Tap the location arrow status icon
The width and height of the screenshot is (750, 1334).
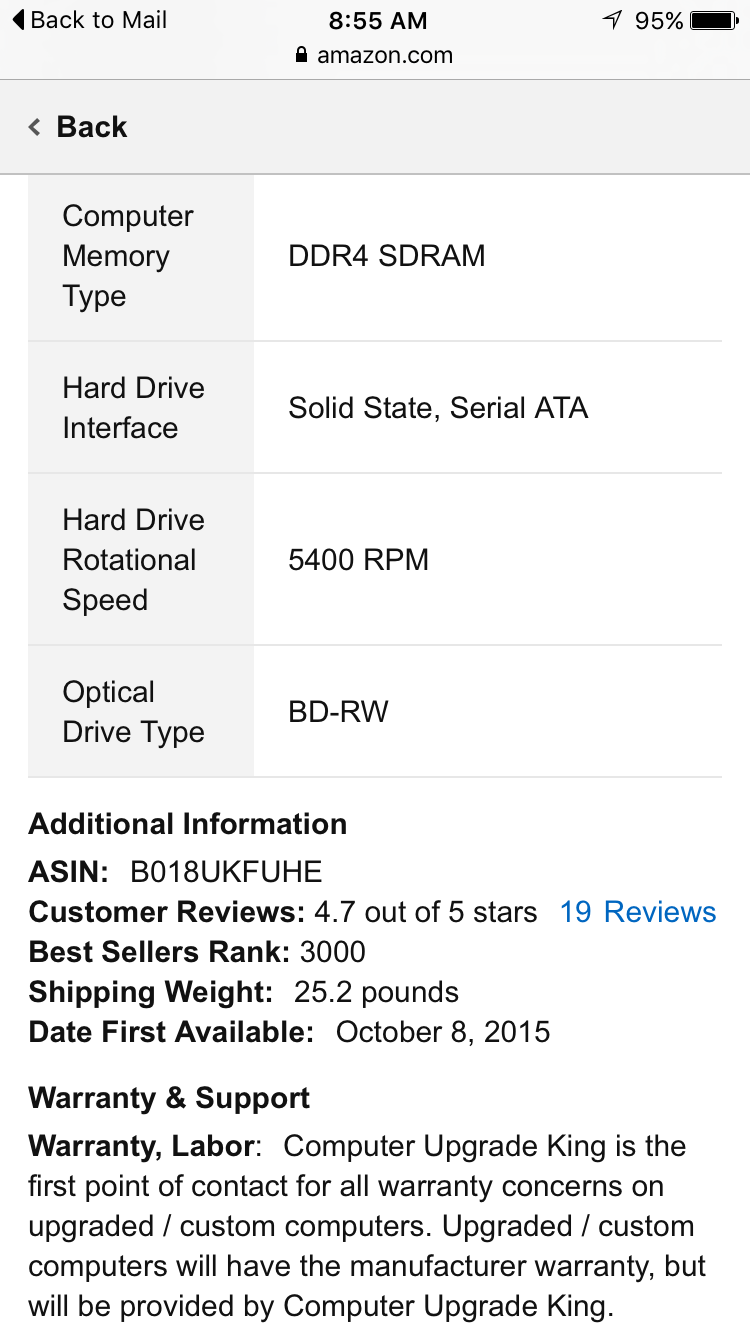612,20
